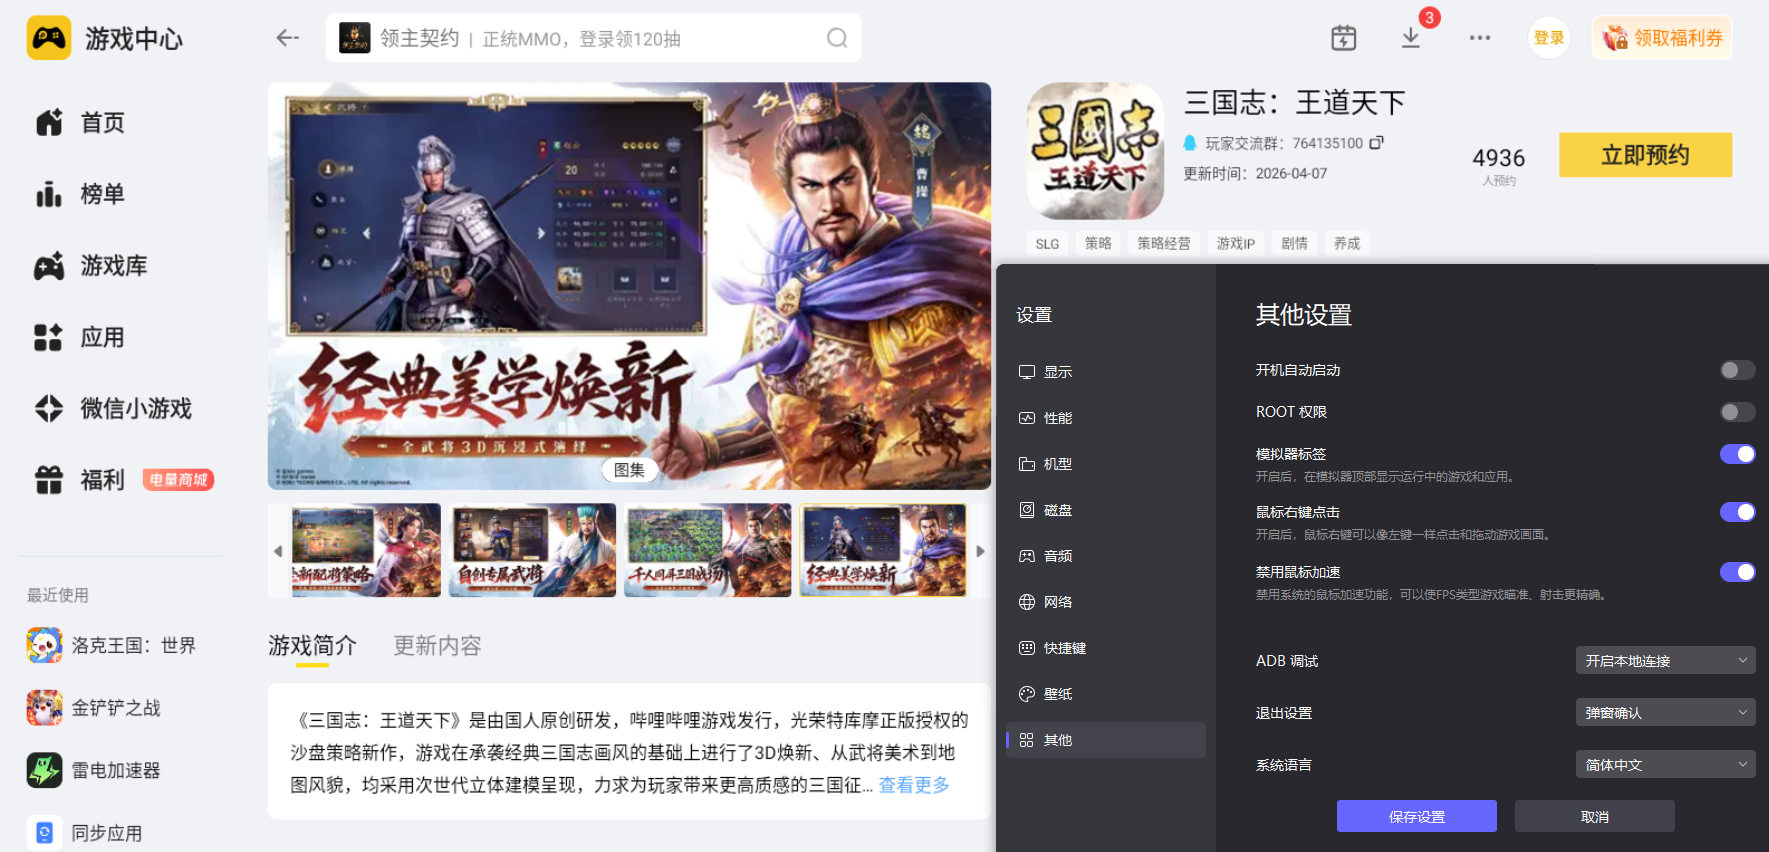Select 经典美学焕新 screenshot thumbnail
Screen dimensions: 1769x852
point(883,551)
